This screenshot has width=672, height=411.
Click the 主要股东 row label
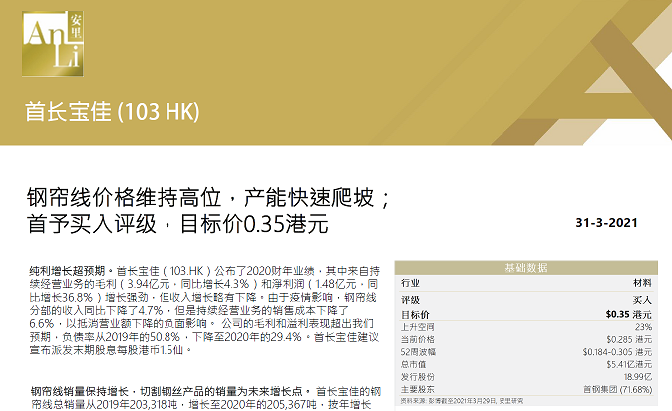tap(417, 389)
